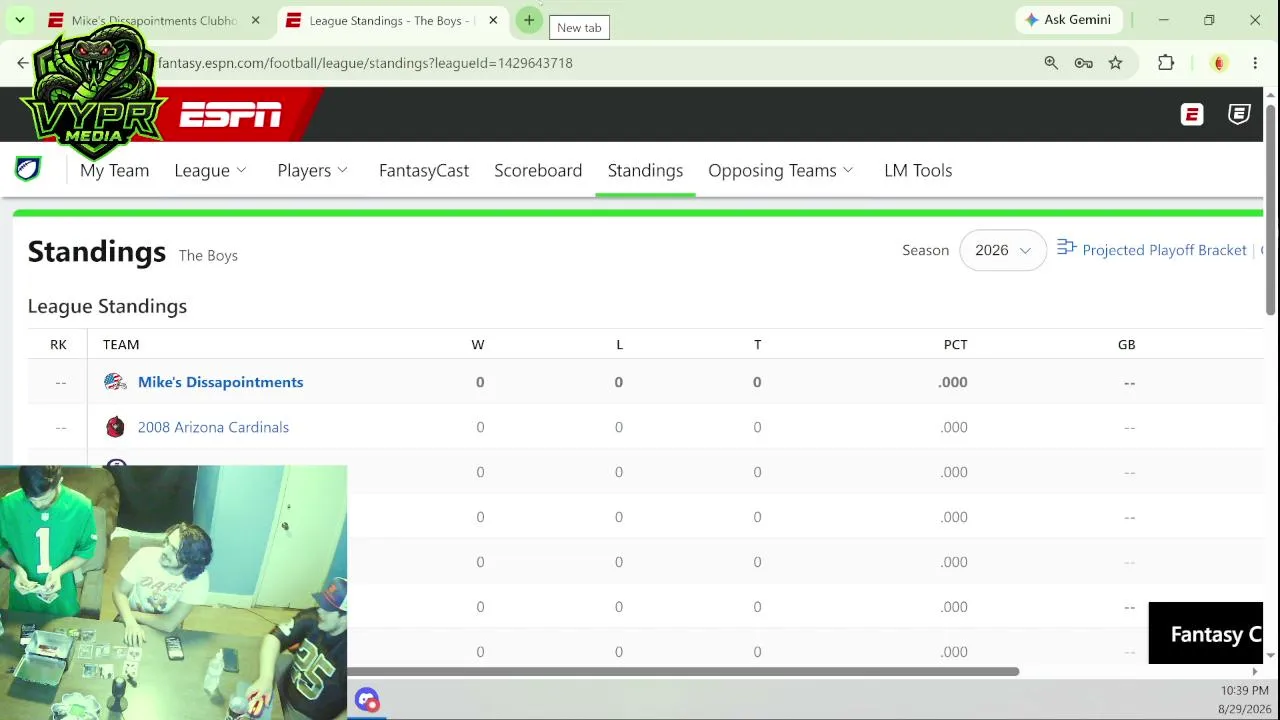Expand the Players menu
Screen dimensions: 1280x720
point(312,170)
